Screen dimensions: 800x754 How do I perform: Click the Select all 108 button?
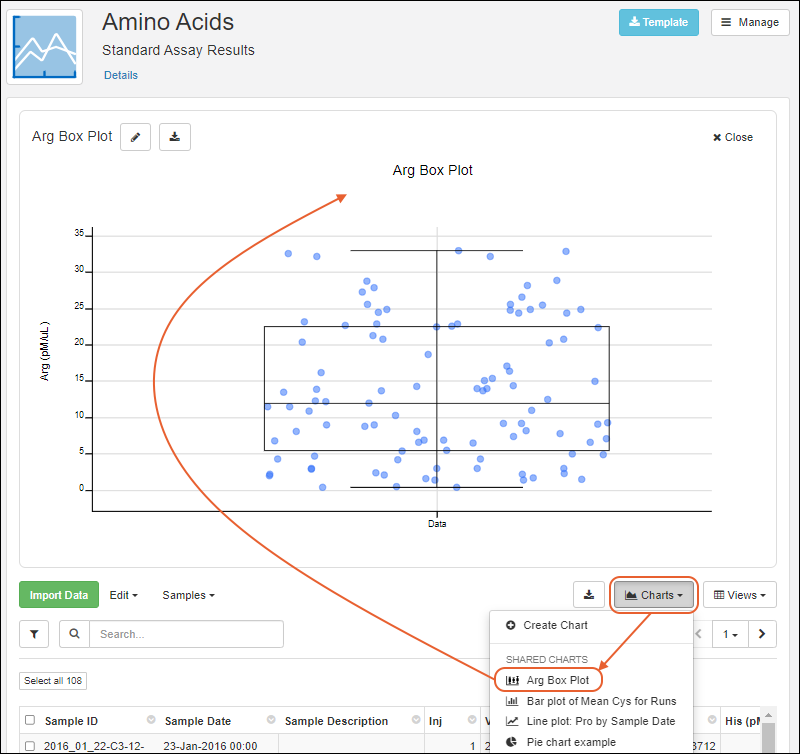coord(53,681)
